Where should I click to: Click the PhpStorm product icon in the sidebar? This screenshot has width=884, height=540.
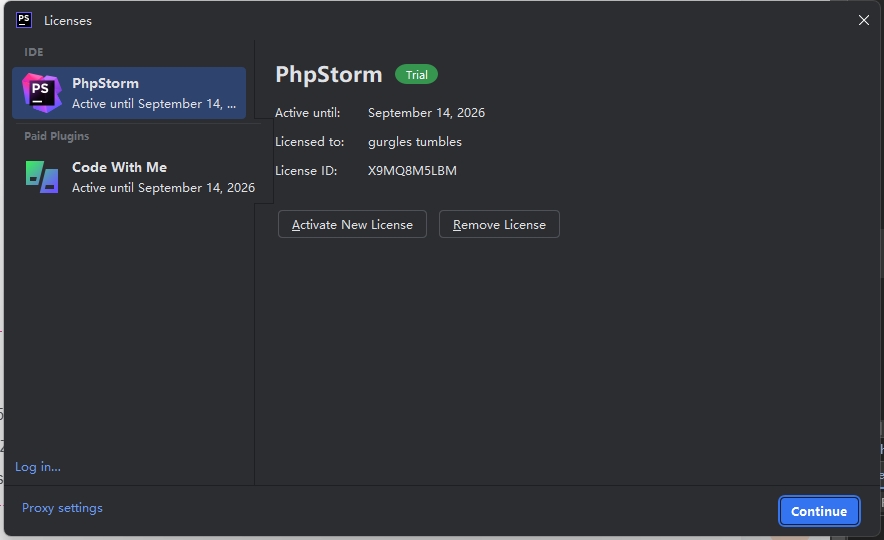click(x=41, y=93)
